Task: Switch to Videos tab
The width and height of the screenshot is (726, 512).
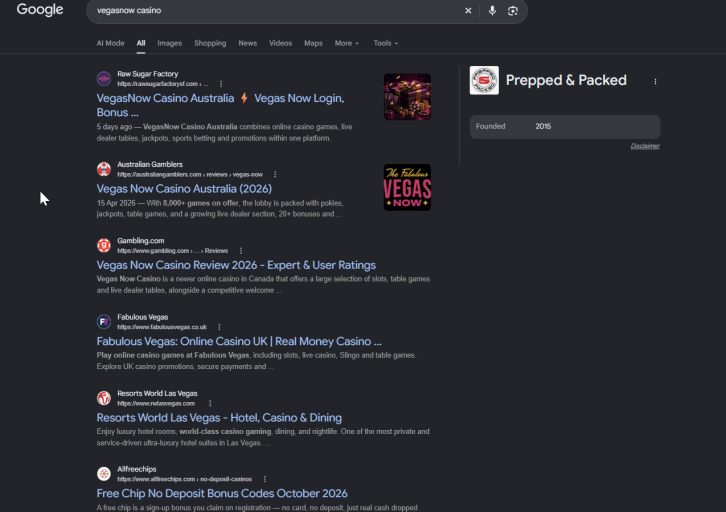Action: tap(281, 43)
